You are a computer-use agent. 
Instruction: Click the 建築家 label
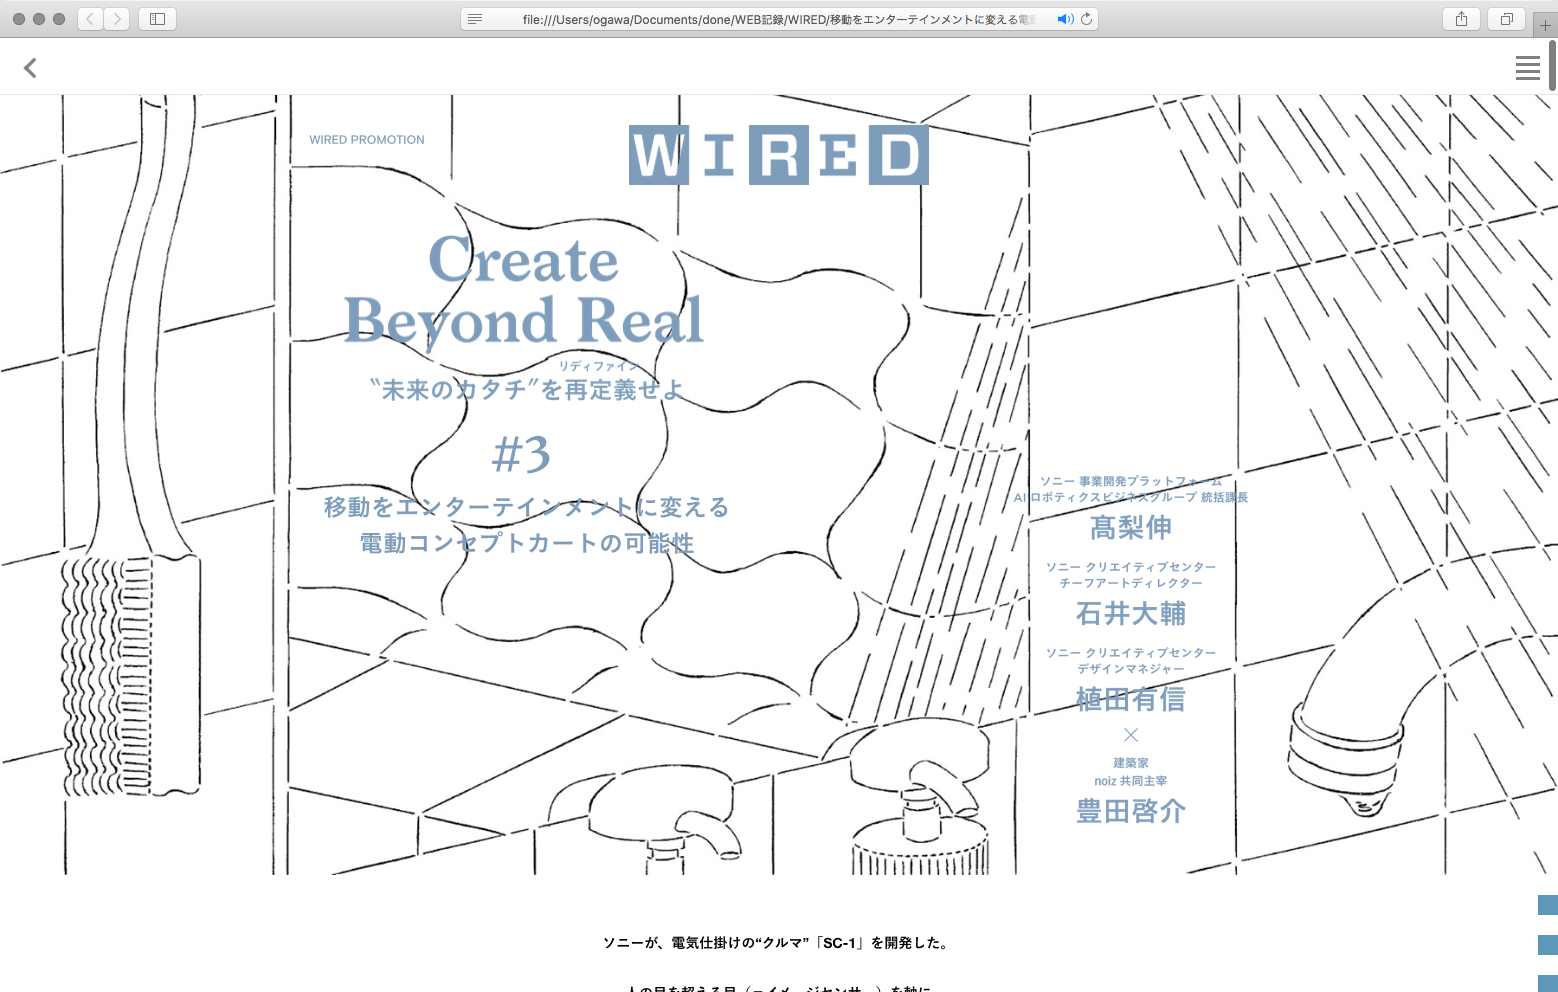coord(1131,763)
